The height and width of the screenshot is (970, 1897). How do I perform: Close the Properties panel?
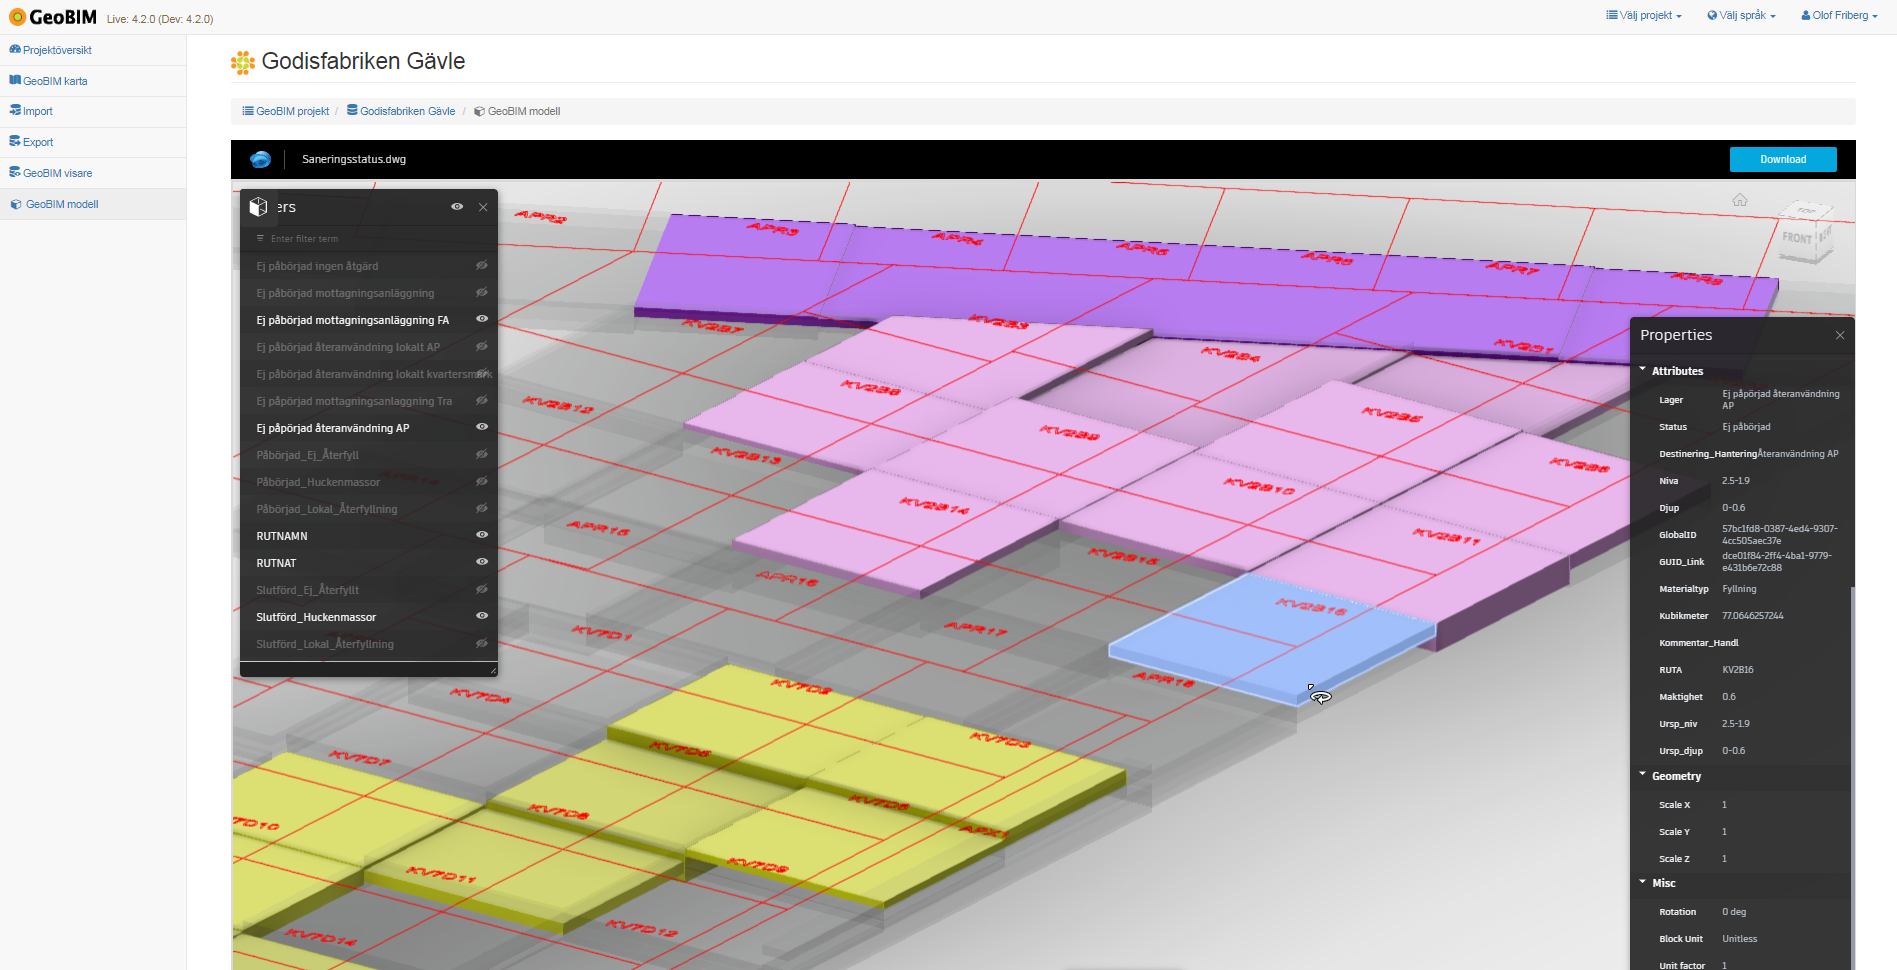tap(1840, 336)
